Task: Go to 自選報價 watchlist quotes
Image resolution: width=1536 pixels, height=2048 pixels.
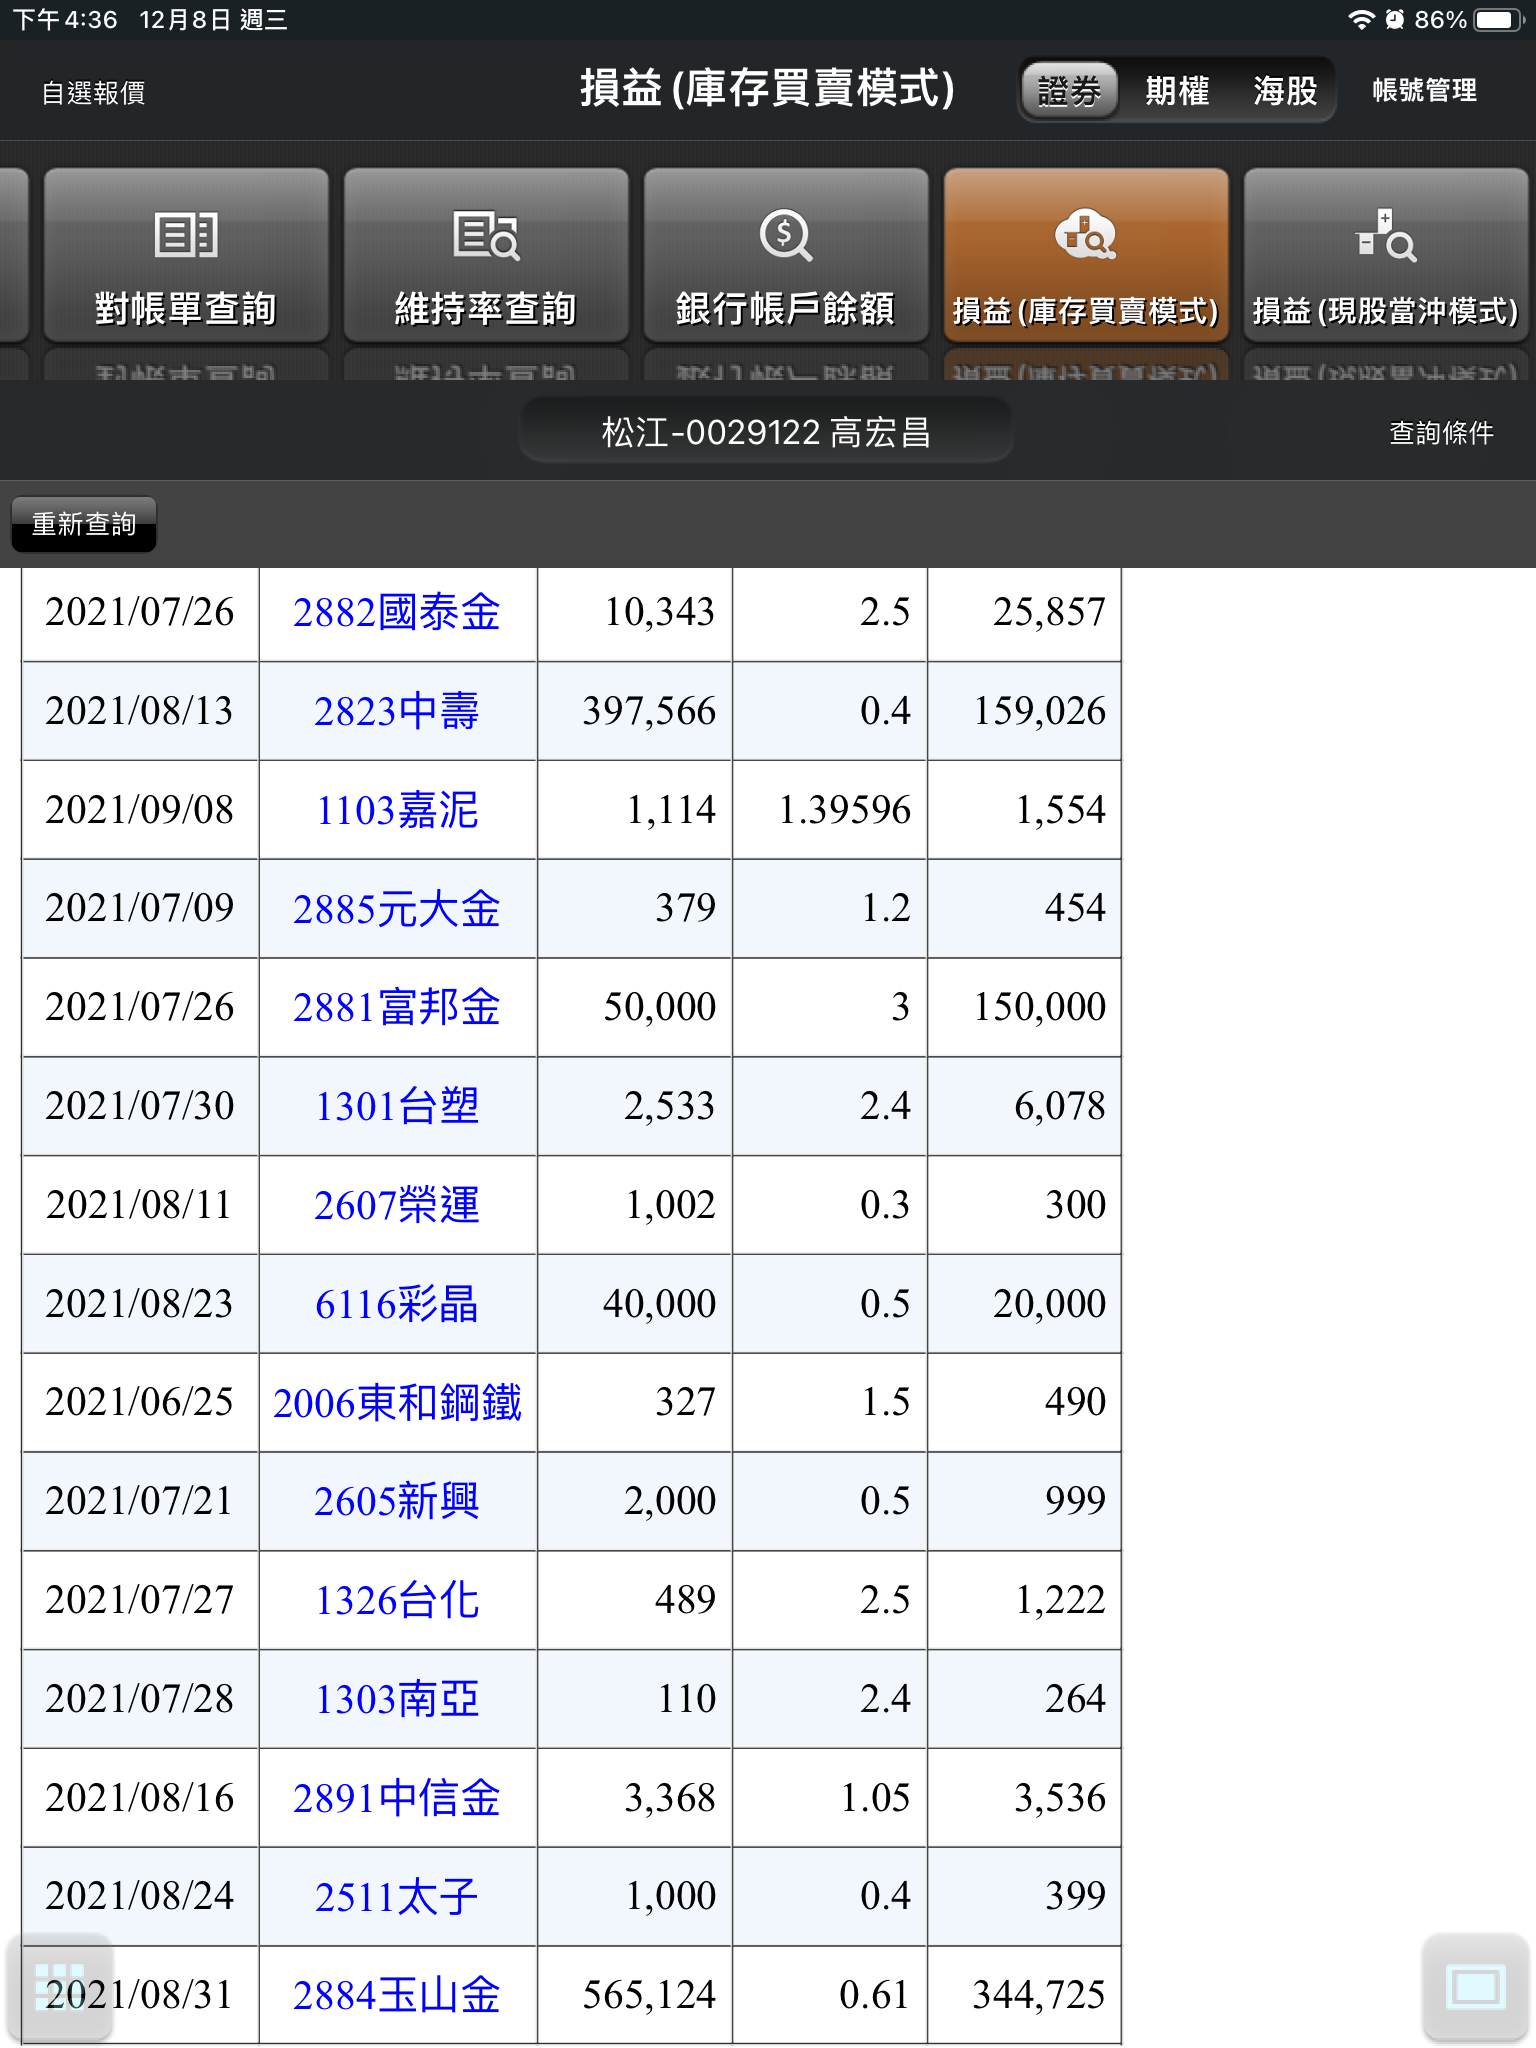Action: [93, 93]
